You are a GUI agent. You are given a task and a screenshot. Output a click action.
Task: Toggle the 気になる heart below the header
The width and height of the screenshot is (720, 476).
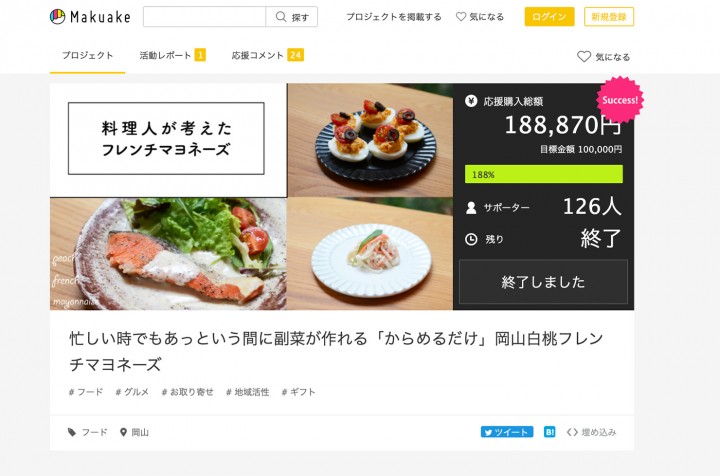tap(584, 56)
